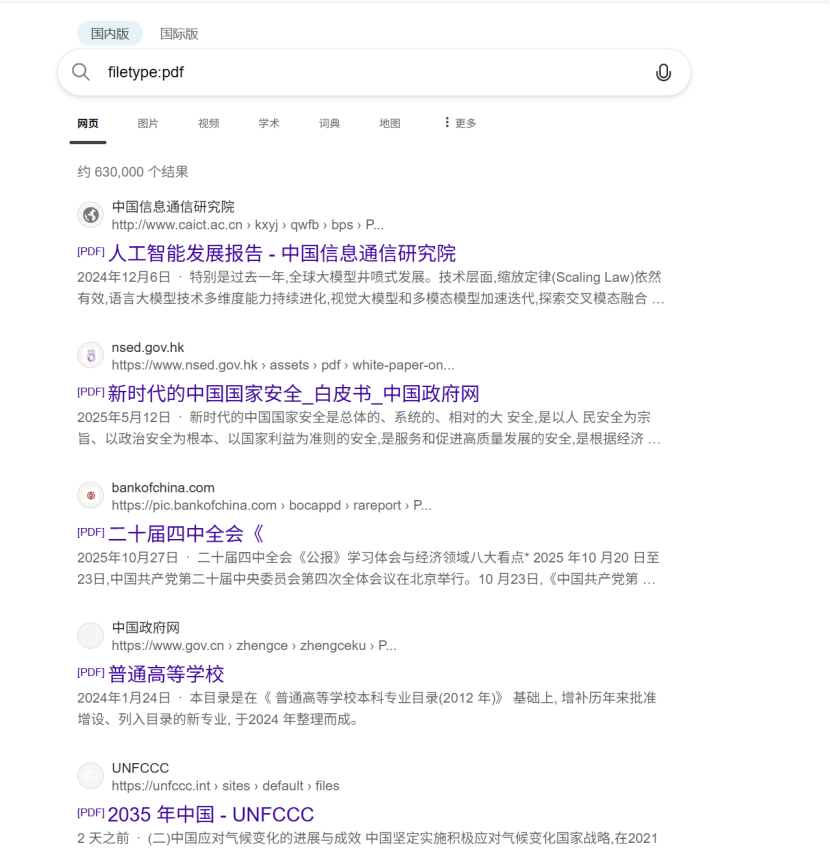This screenshot has width=830, height=853.
Task: Open the 更多 options menu
Action: point(461,122)
